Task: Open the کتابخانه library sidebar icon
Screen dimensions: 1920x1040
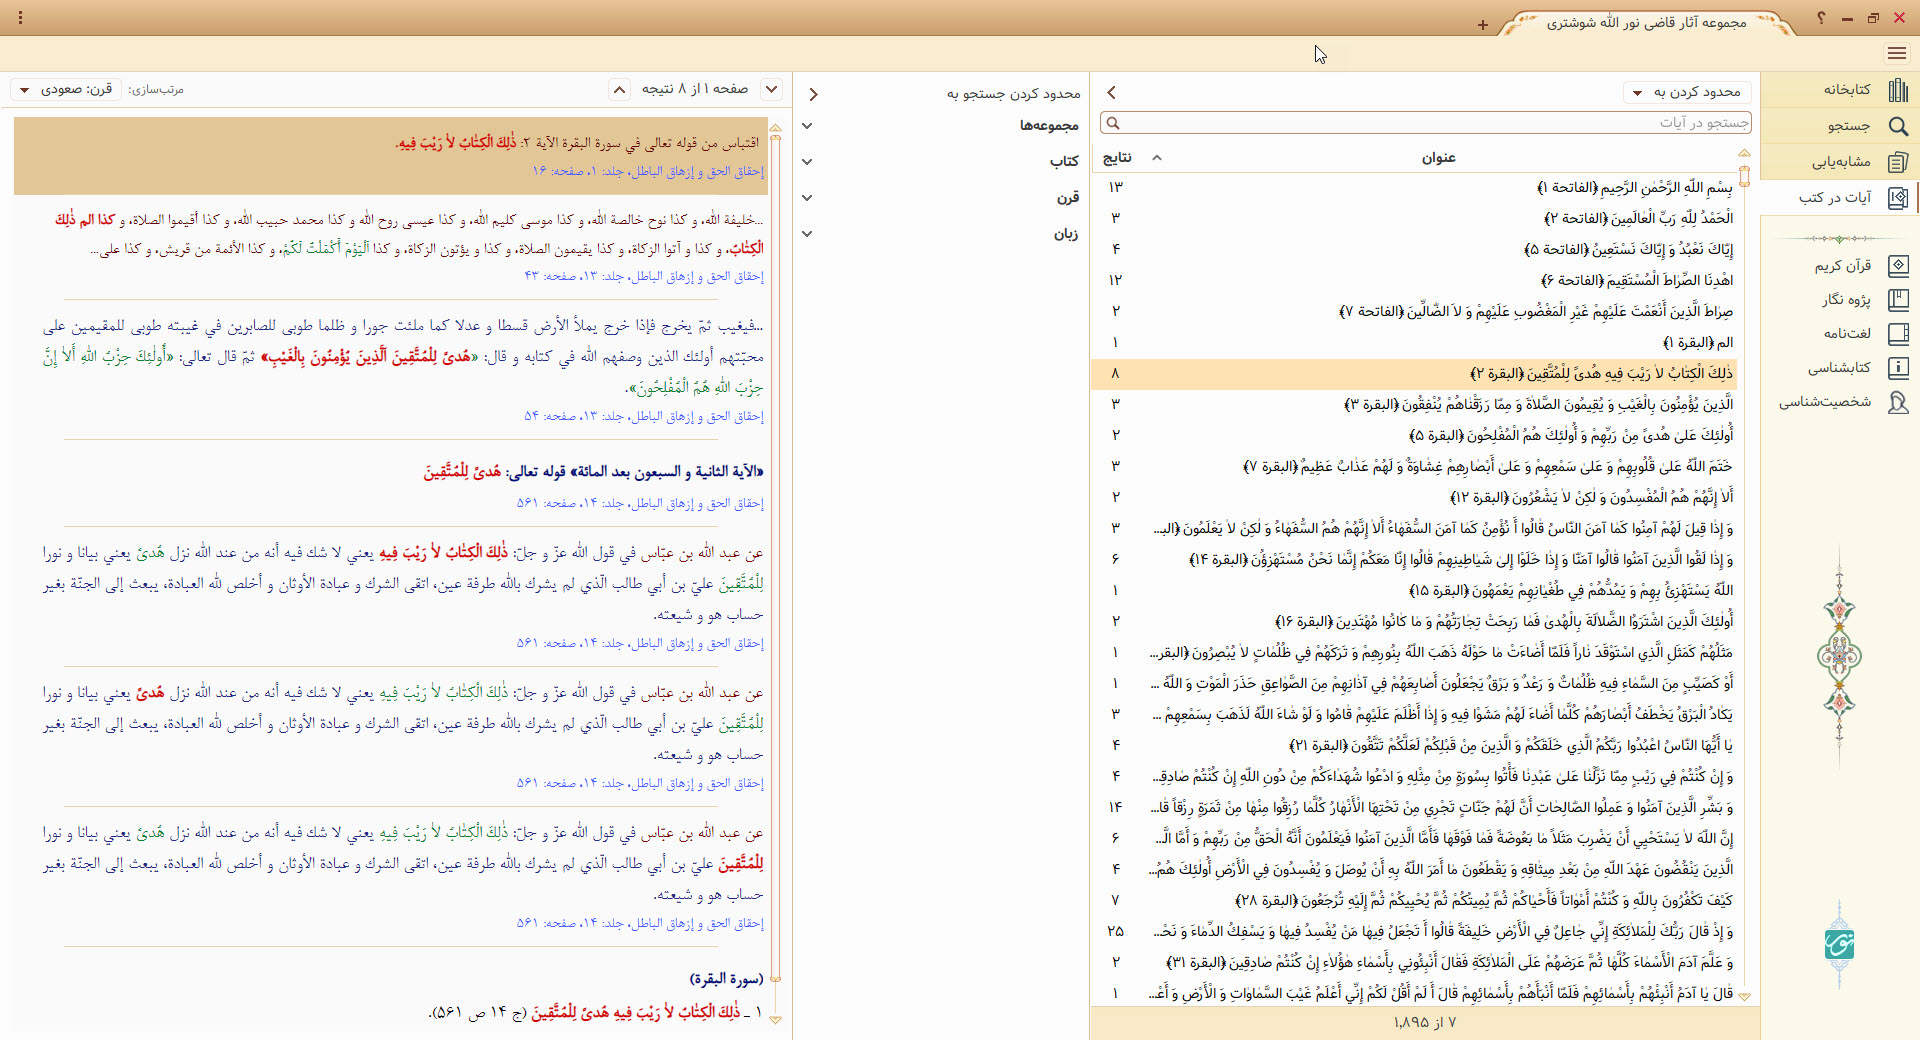Action: tap(1898, 90)
